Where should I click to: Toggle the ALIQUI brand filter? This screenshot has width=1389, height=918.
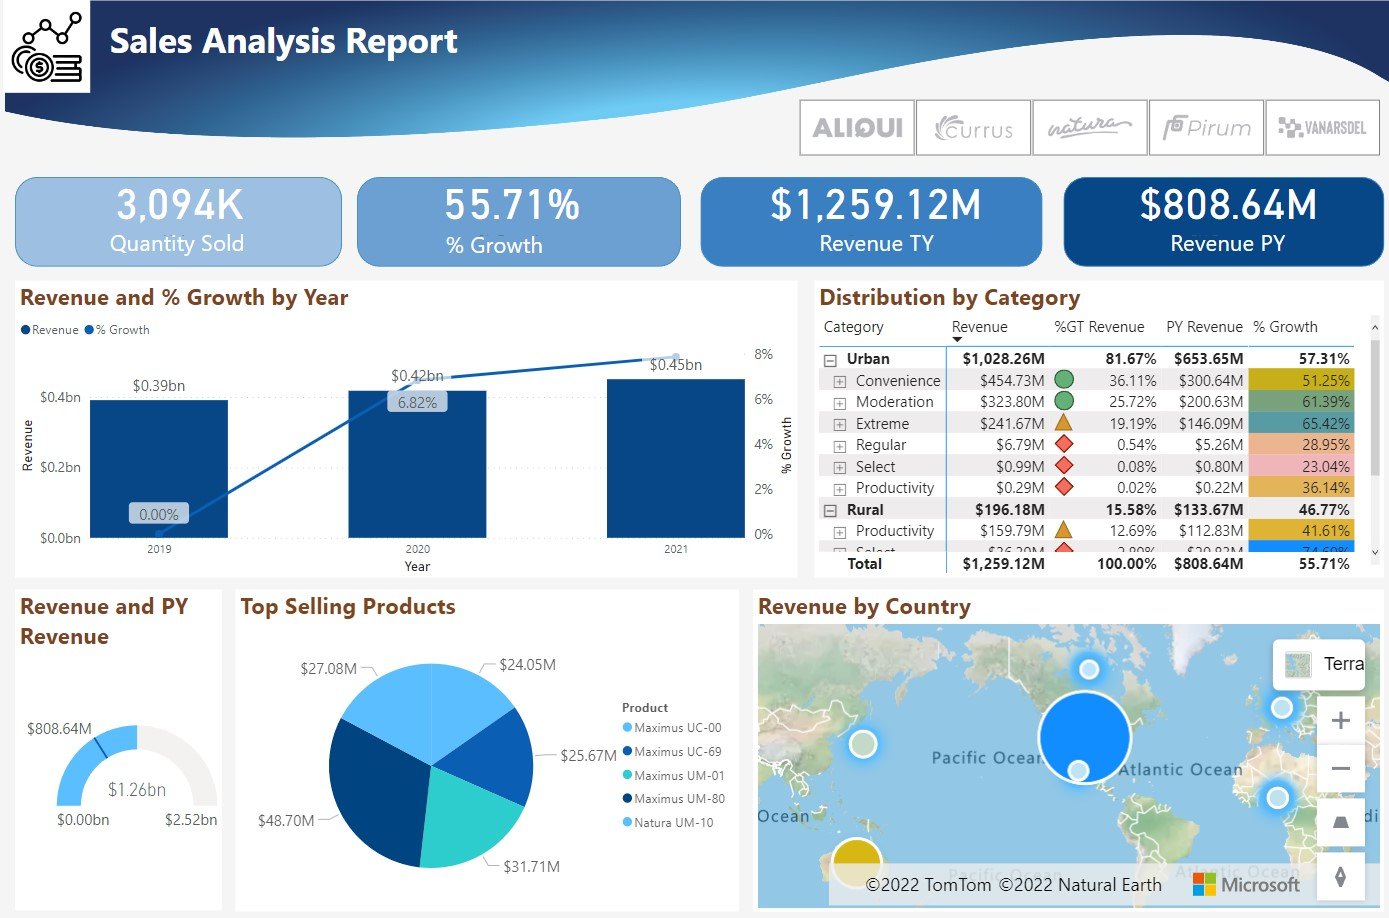[x=856, y=127]
